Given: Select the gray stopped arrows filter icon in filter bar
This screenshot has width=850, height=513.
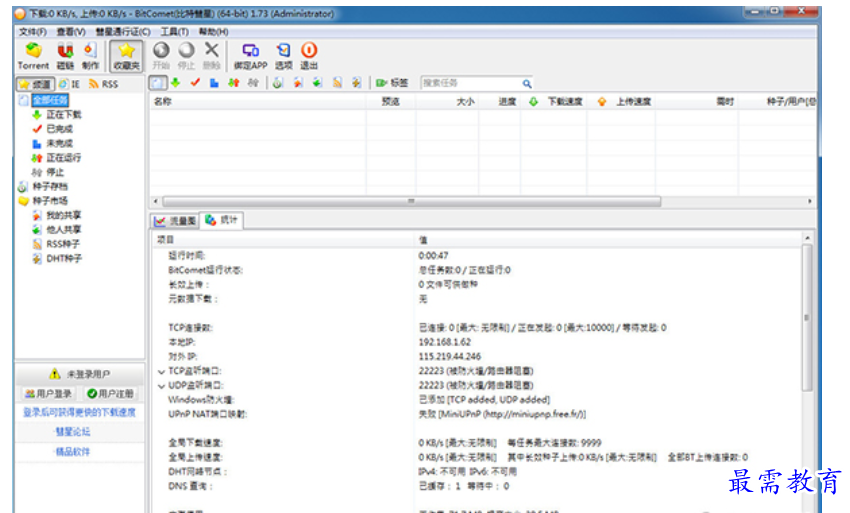Looking at the screenshot, I should click(x=253, y=83).
